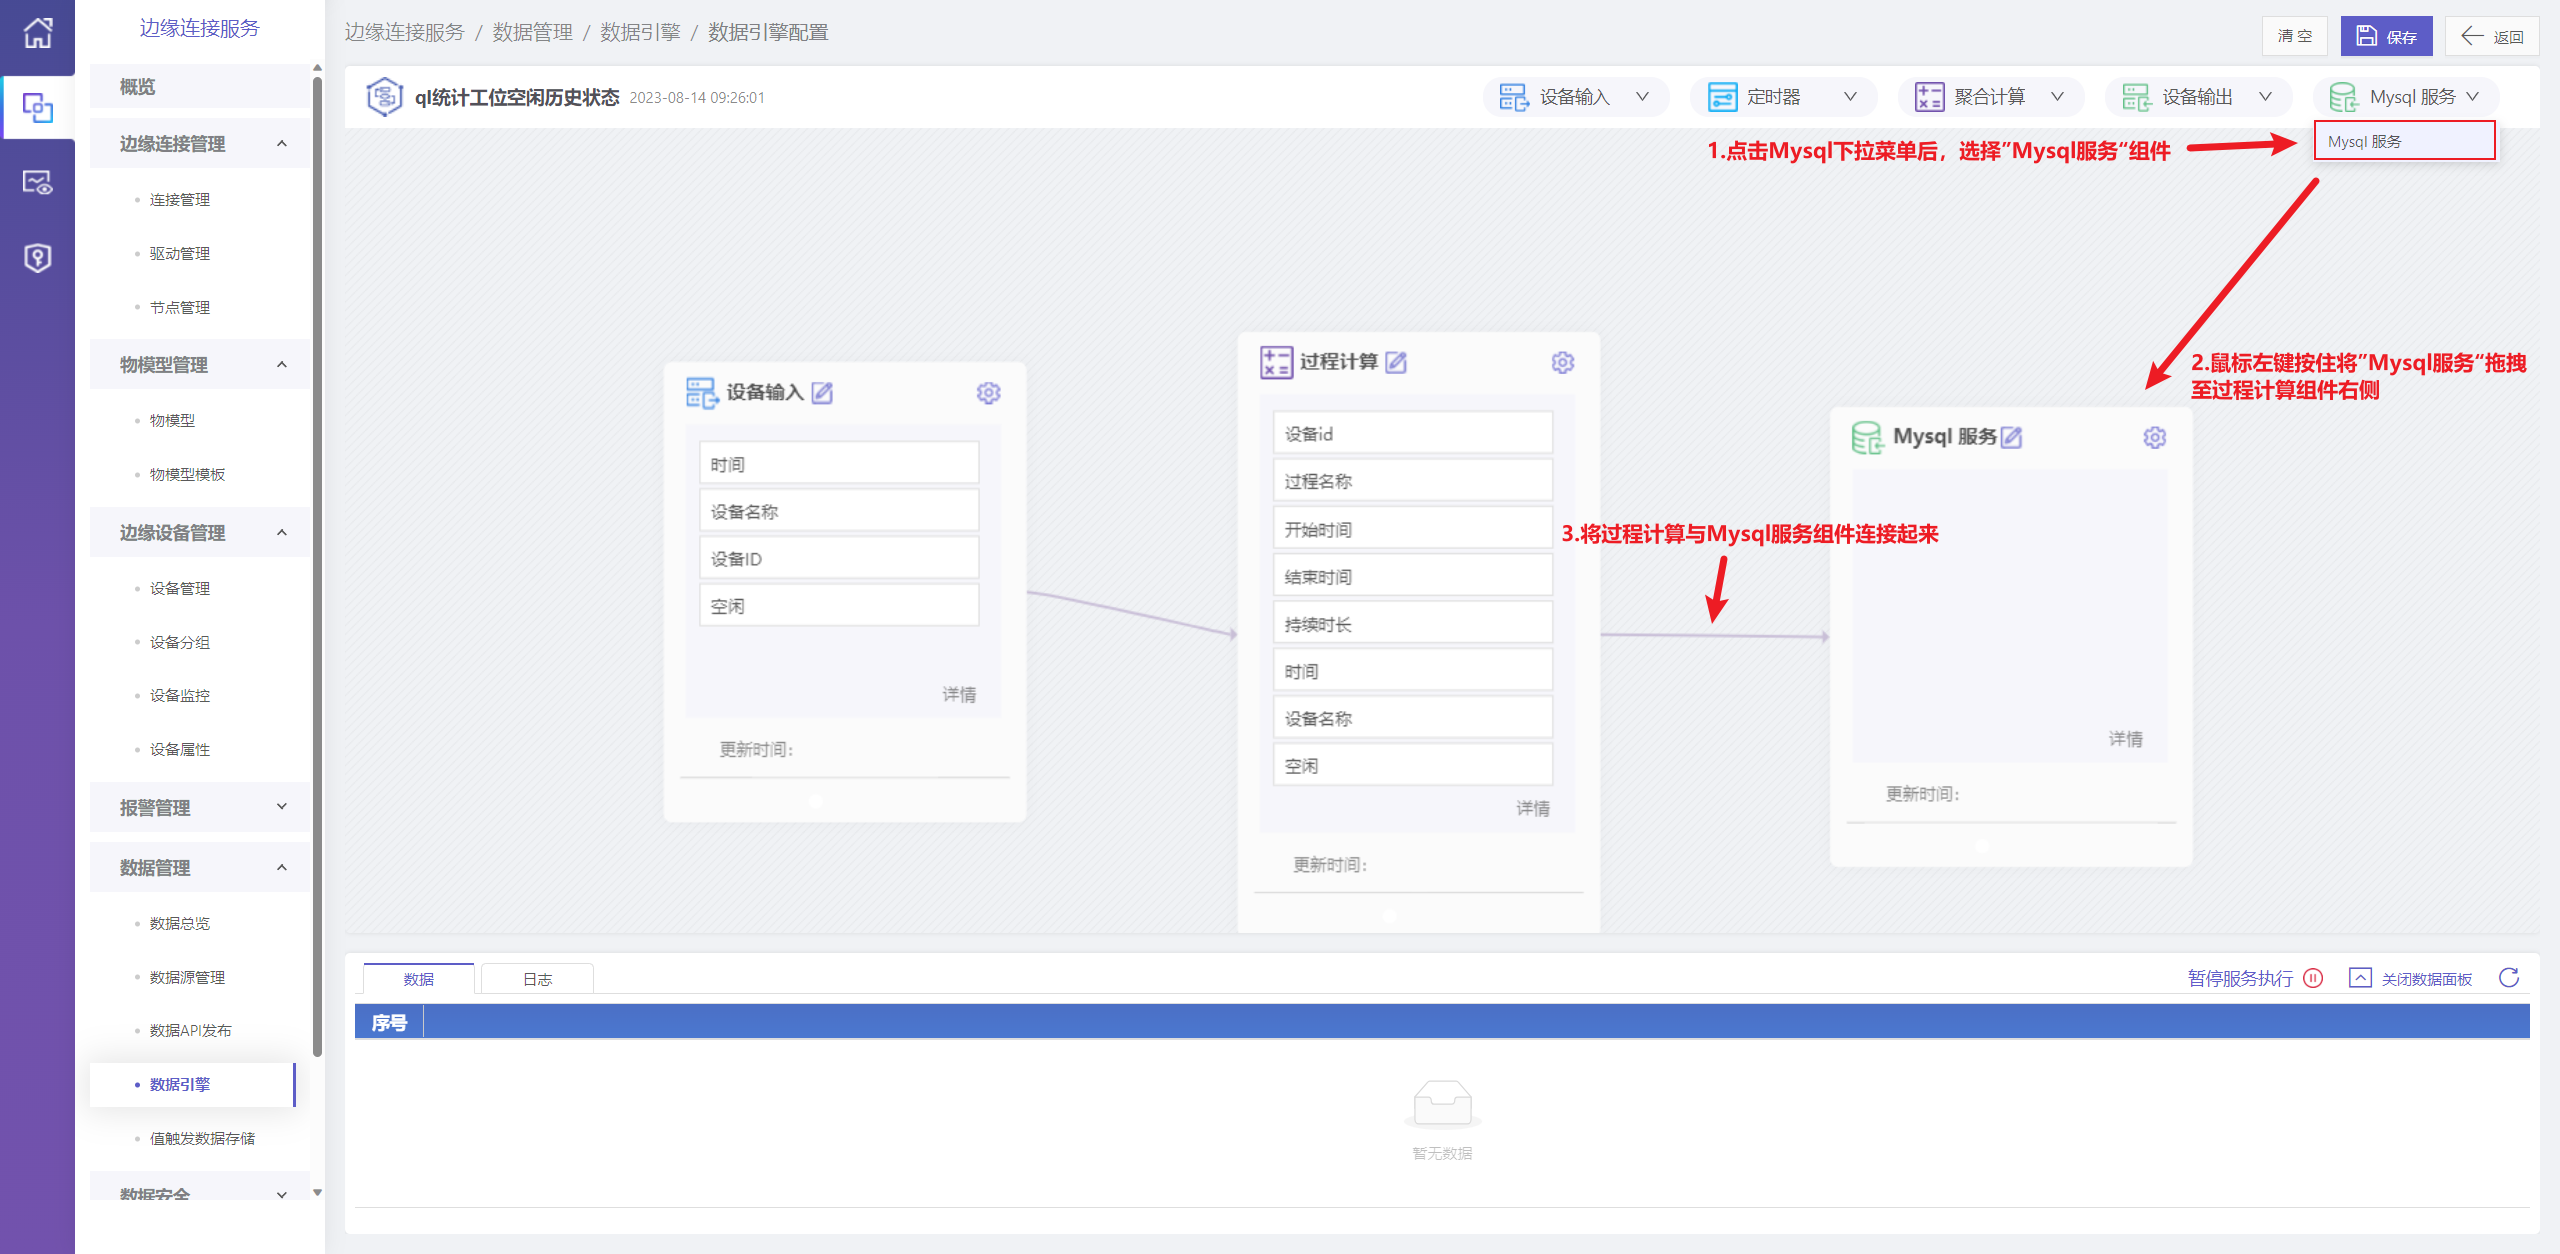
Task: Click the 设备输出 toolbar component icon
Action: pyautogui.click(x=2137, y=97)
